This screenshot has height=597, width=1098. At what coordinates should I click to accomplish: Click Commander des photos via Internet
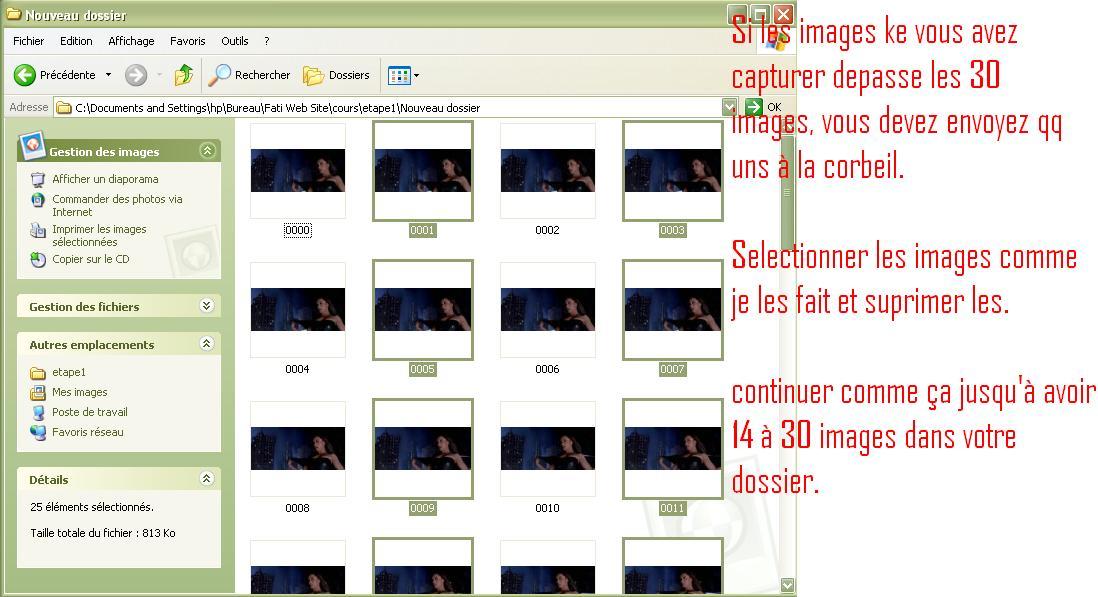117,205
